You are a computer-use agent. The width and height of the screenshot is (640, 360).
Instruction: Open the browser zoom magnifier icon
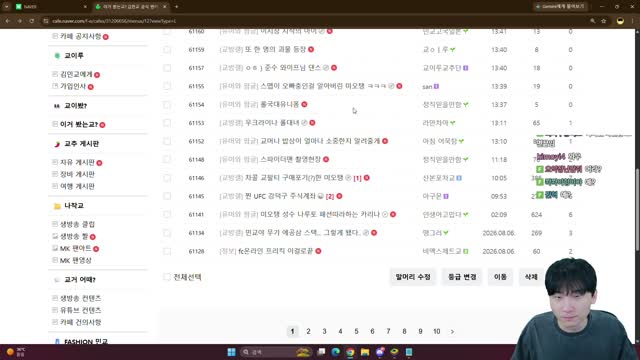click(x=593, y=21)
